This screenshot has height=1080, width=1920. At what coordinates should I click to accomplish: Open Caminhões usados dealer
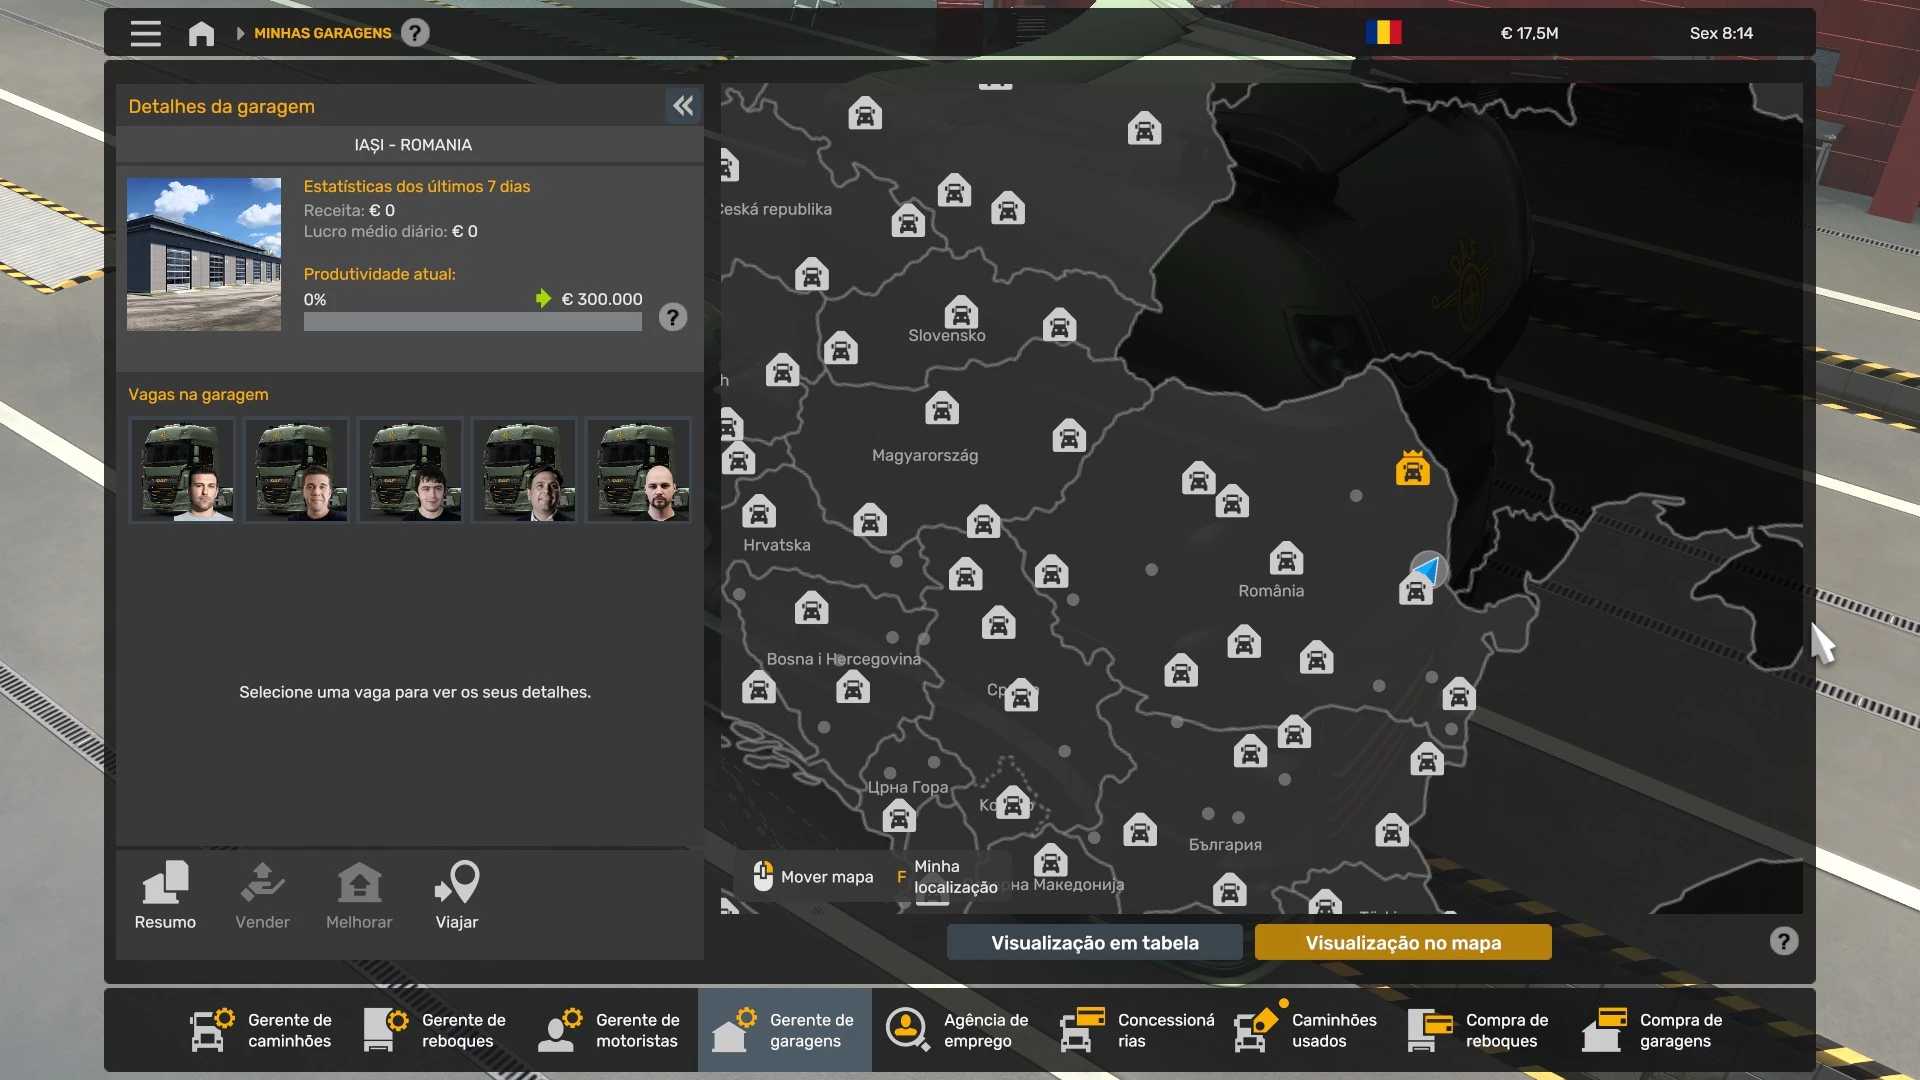click(x=1306, y=1030)
